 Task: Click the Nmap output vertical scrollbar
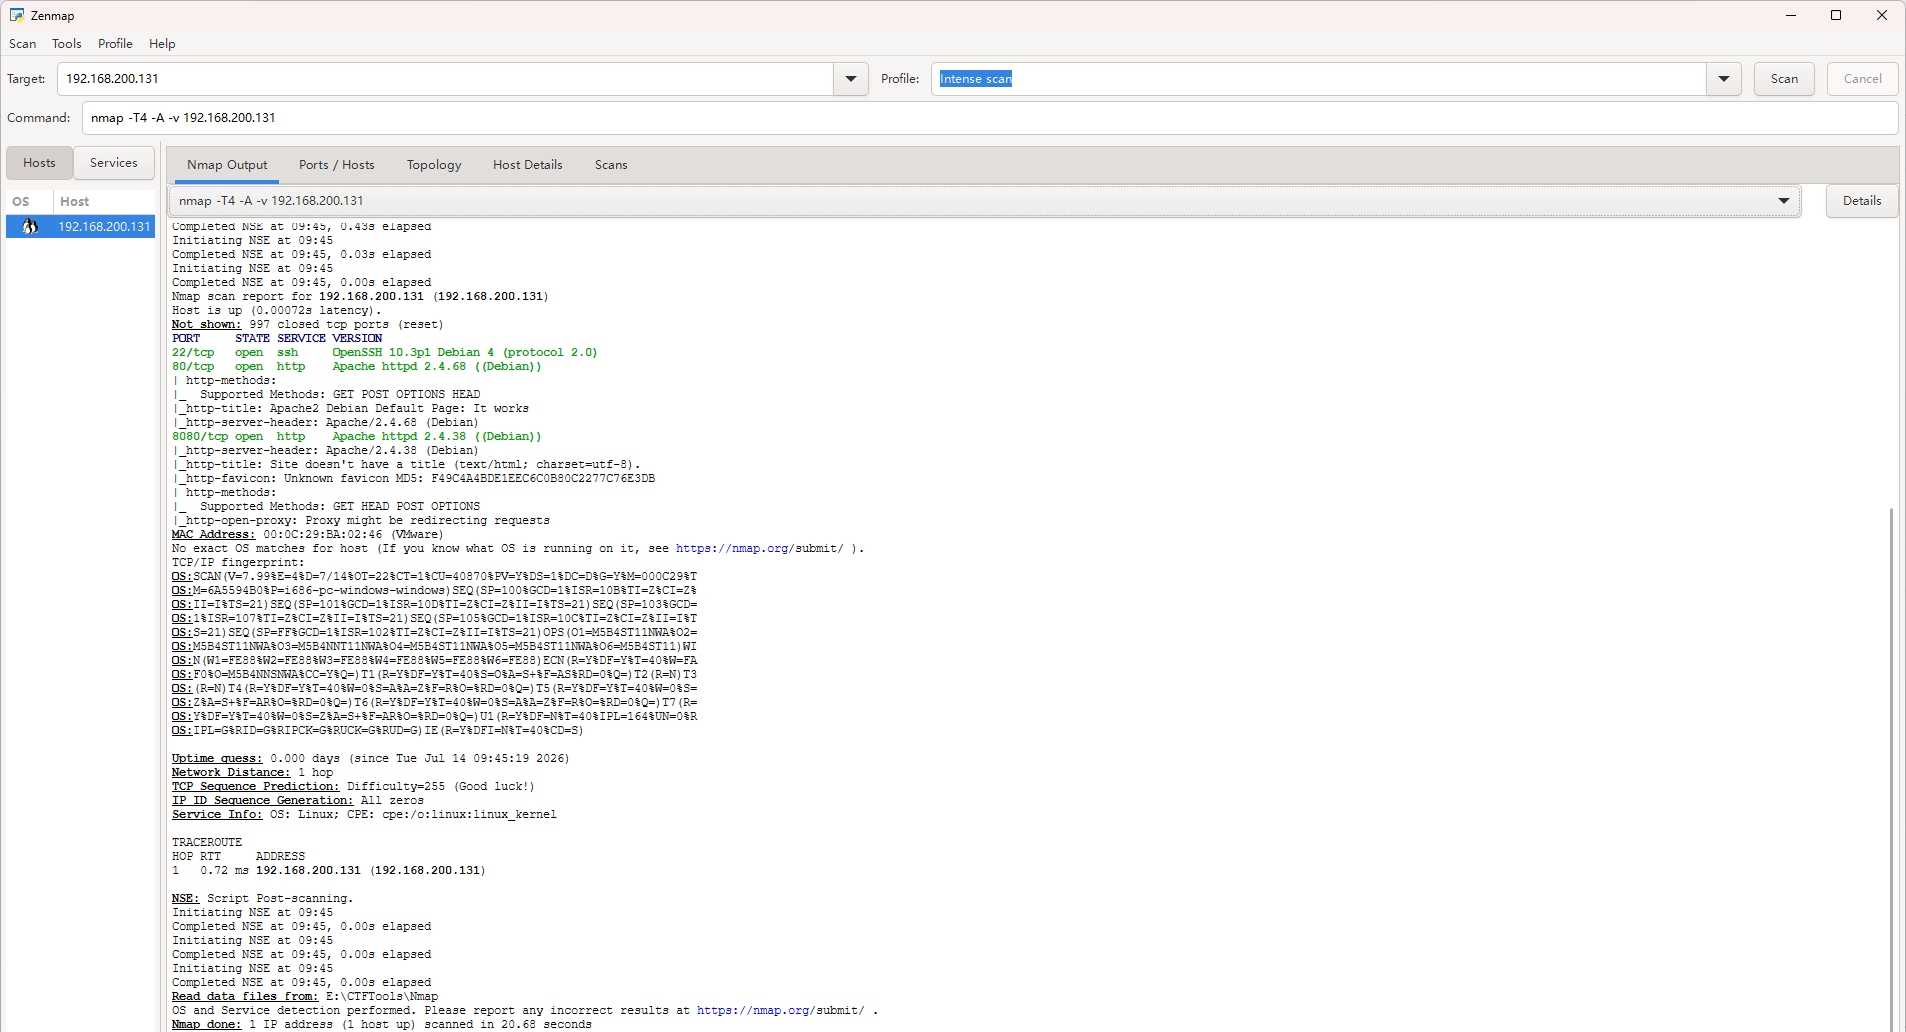tap(1891, 768)
